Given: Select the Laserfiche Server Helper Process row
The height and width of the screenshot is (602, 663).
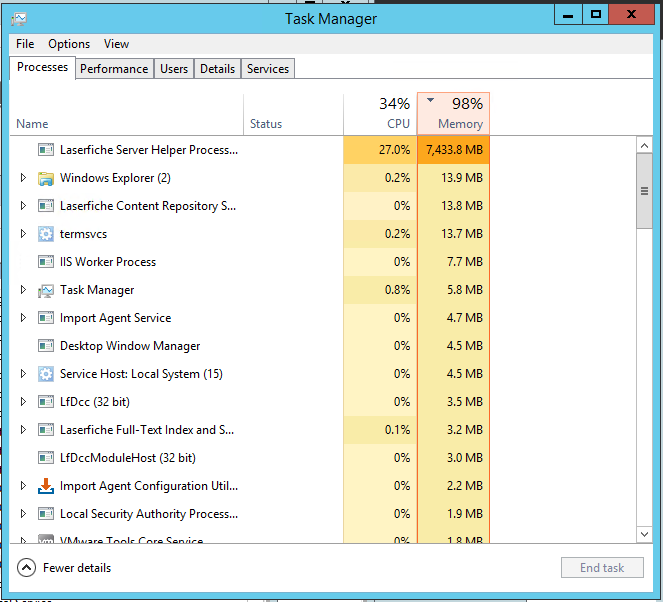Looking at the screenshot, I should click(249, 150).
